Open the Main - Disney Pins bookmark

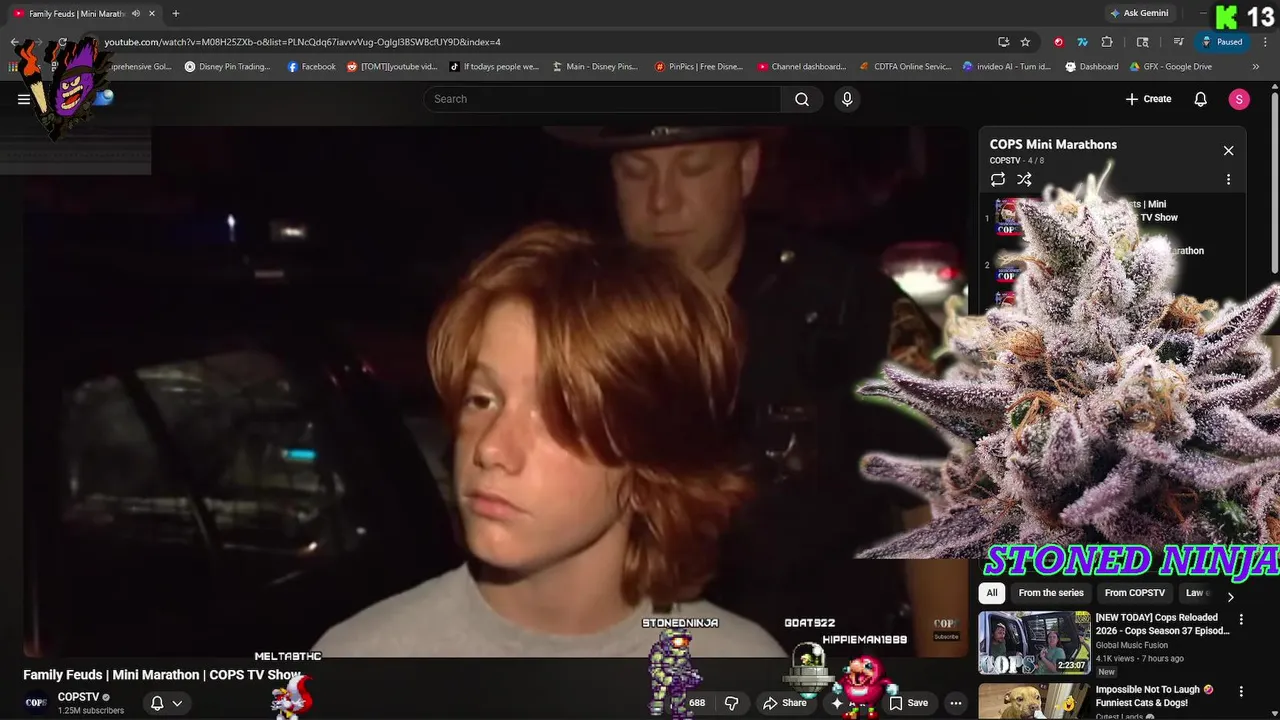pyautogui.click(x=595, y=67)
